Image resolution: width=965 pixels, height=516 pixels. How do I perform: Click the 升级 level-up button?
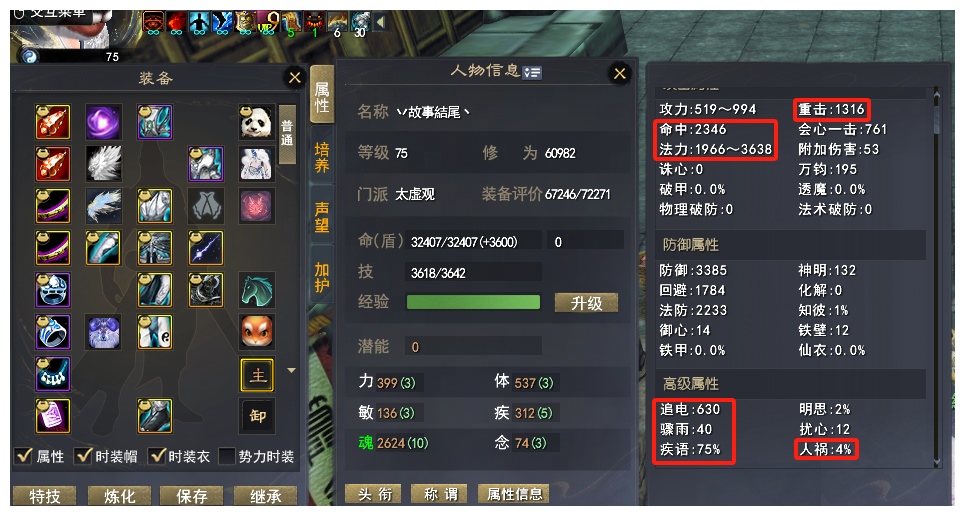(x=586, y=303)
